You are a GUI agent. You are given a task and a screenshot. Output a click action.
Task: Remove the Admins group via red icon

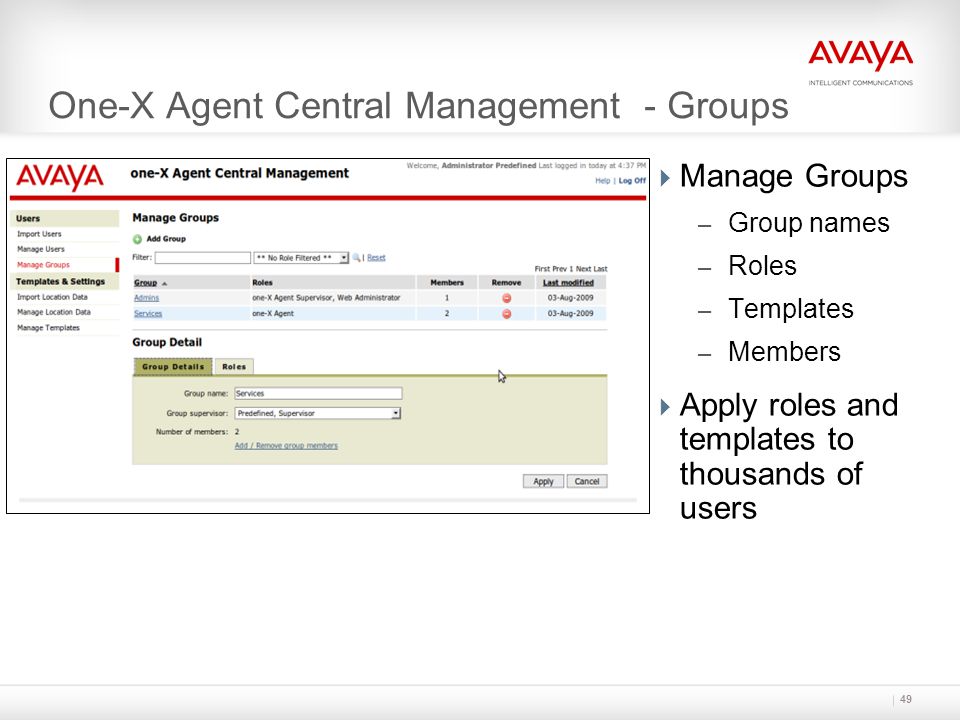506,298
